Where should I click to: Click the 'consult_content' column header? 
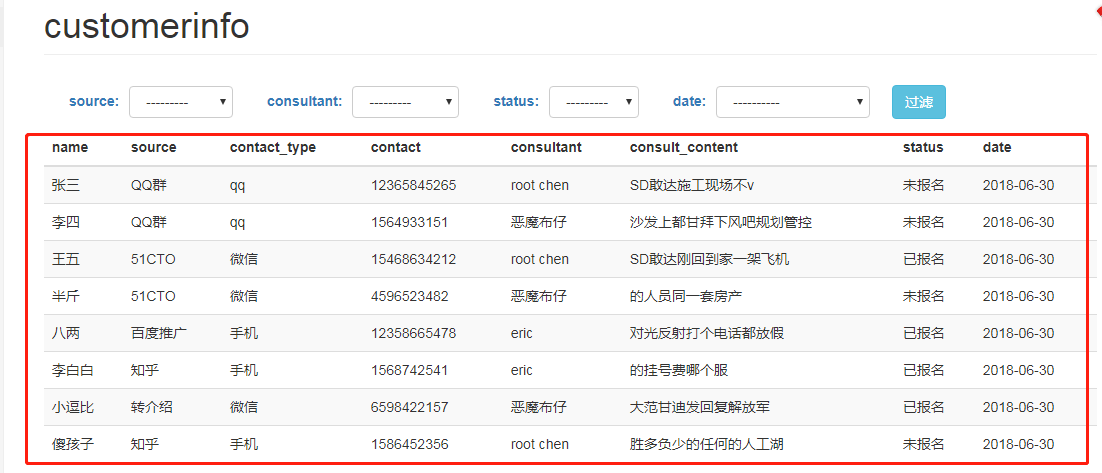684,148
